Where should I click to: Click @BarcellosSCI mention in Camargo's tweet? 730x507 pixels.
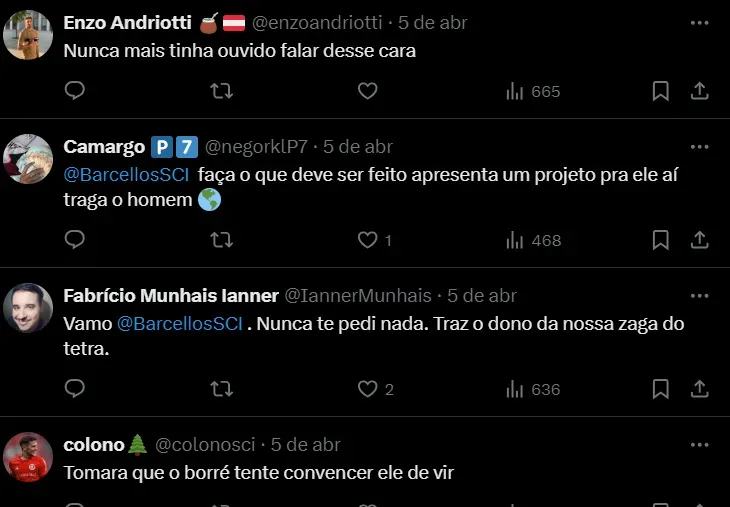126,174
